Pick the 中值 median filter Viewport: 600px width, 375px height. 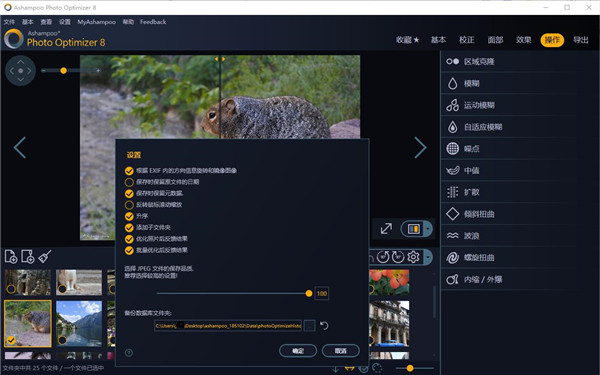pyautogui.click(x=509, y=170)
